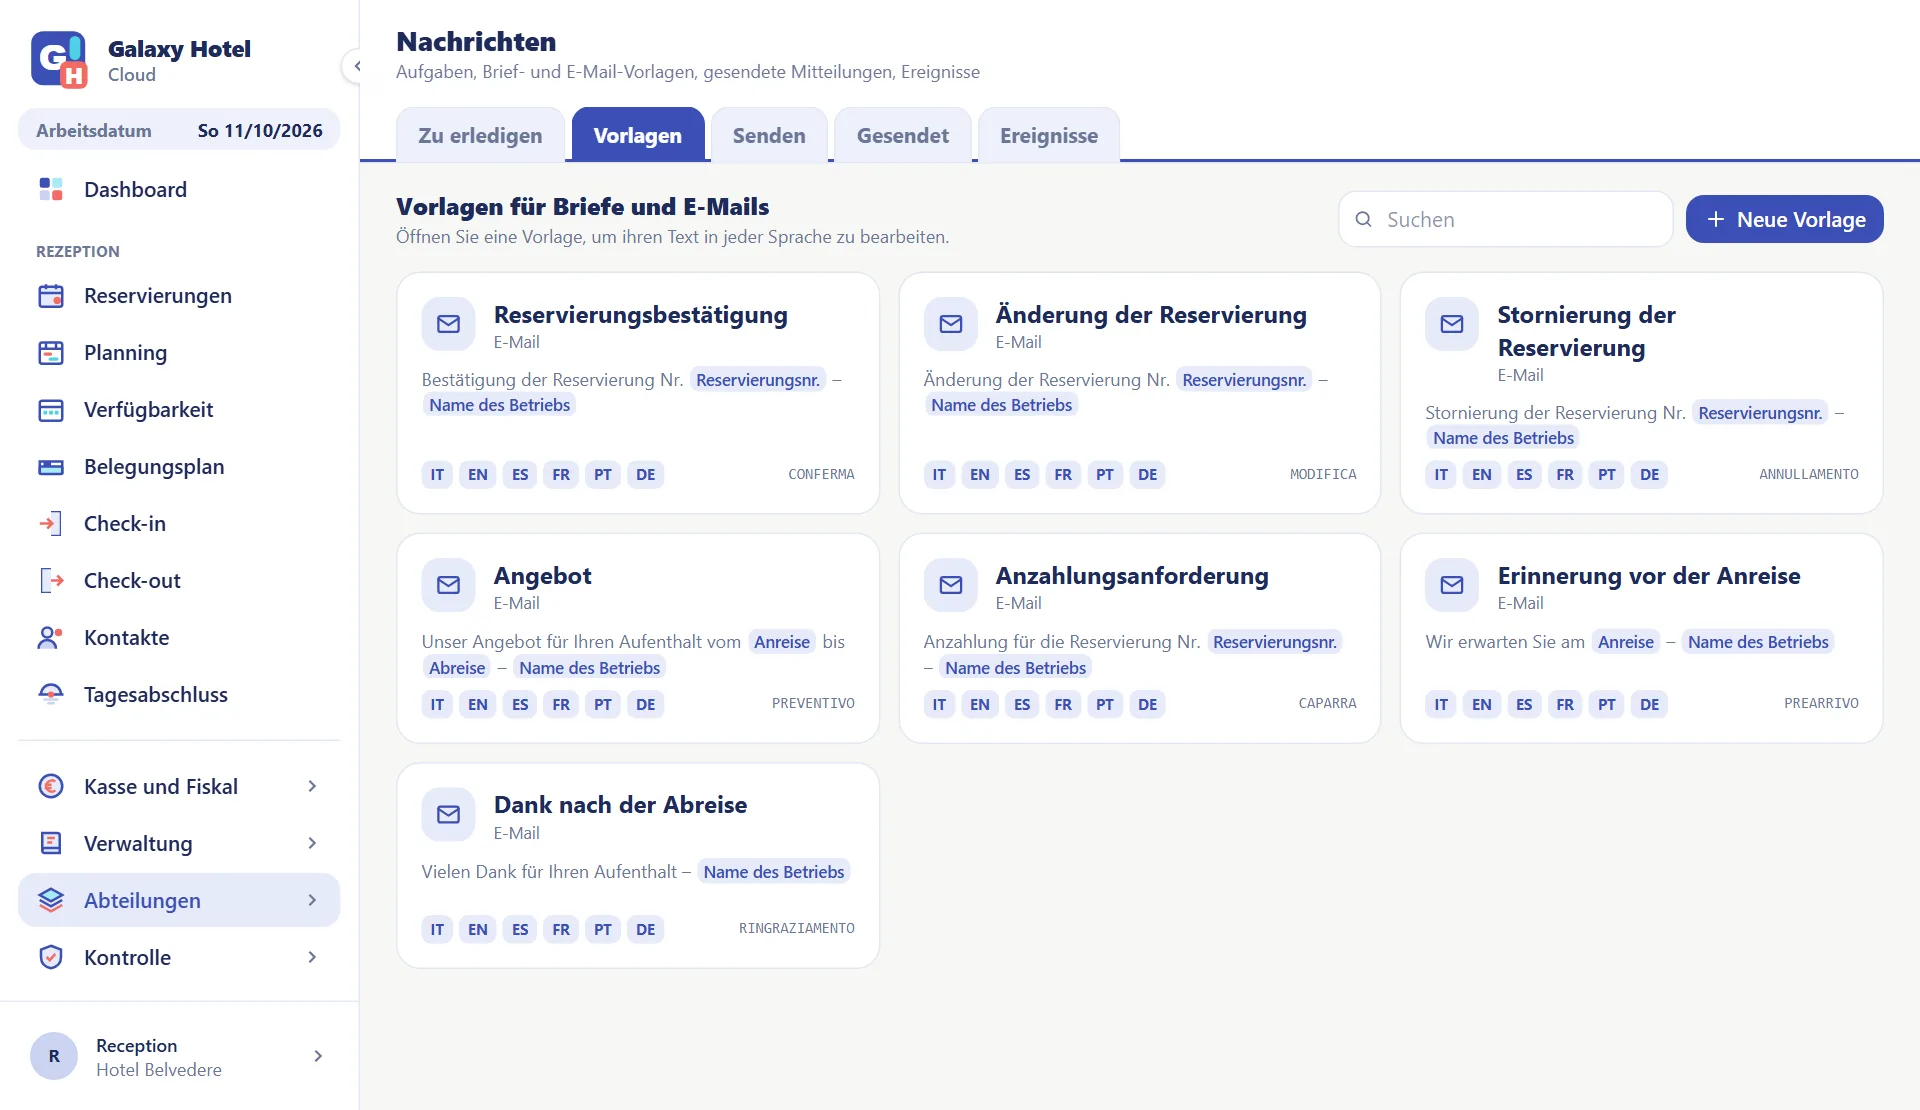Select IT language on Stornierung der Reservierung card

point(1441,474)
